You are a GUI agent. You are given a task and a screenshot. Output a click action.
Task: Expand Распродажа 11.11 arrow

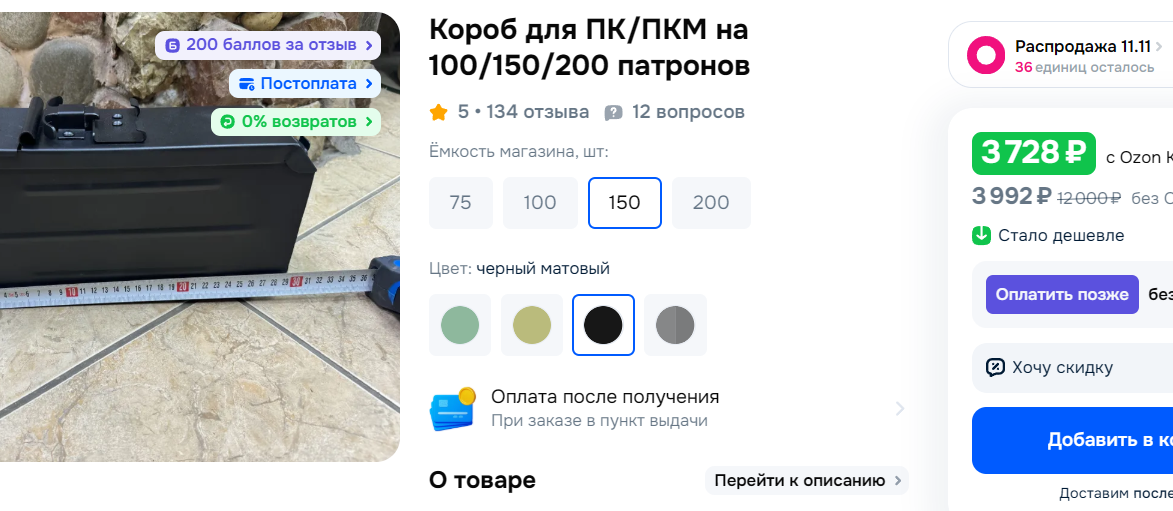1158,46
